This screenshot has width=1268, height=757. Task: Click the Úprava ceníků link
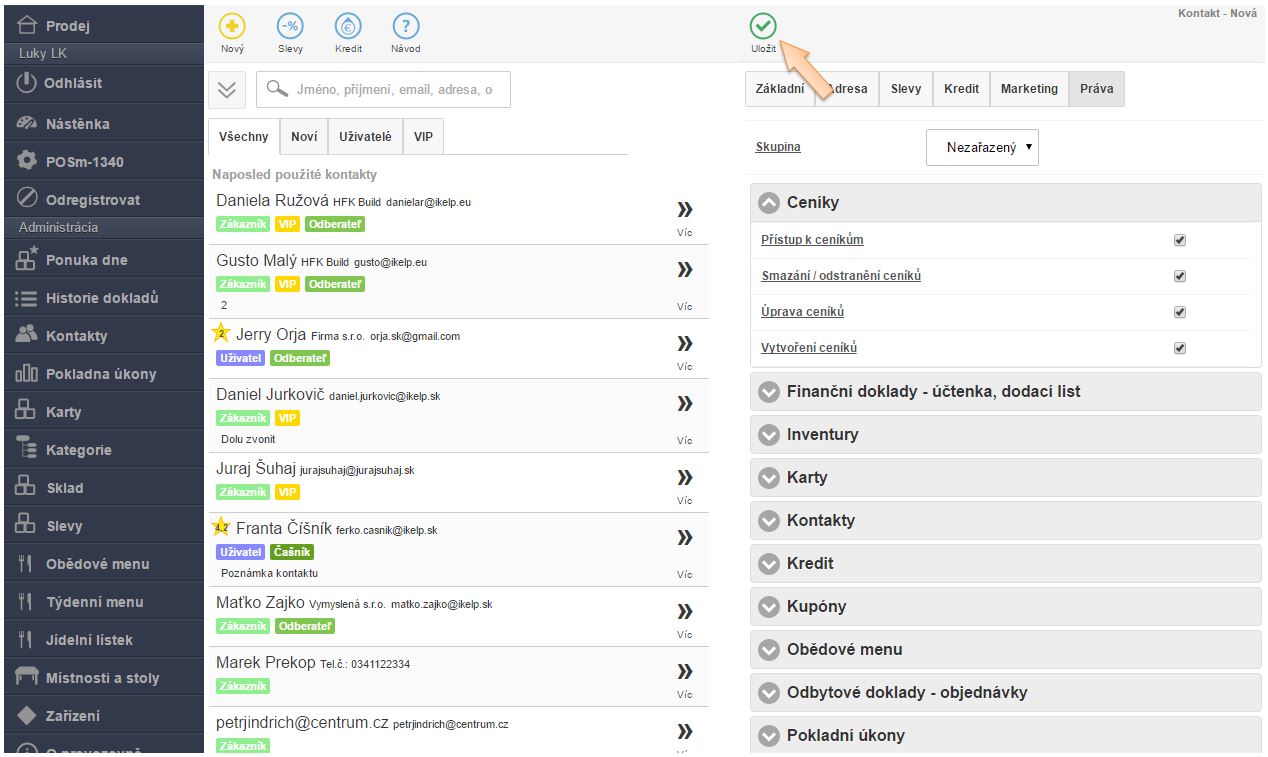(802, 312)
